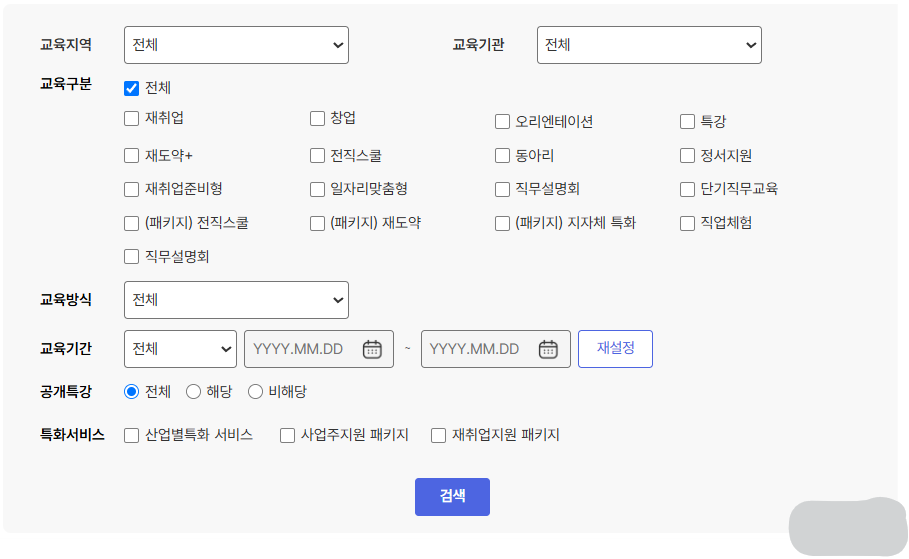Check the 재취업준비형 checkbox
Screen dimensions: 909x559
coord(132,190)
